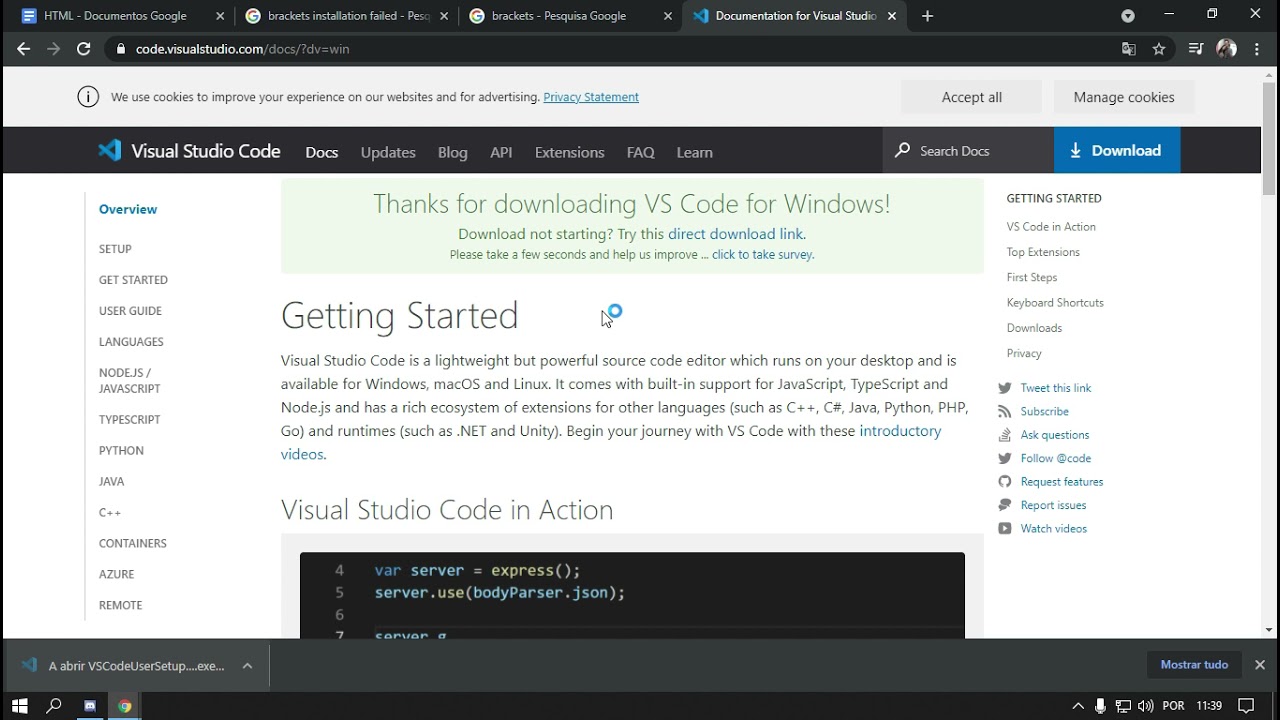Click the icon beside Report issues
Screen dimensions: 1280x720
1005,505
